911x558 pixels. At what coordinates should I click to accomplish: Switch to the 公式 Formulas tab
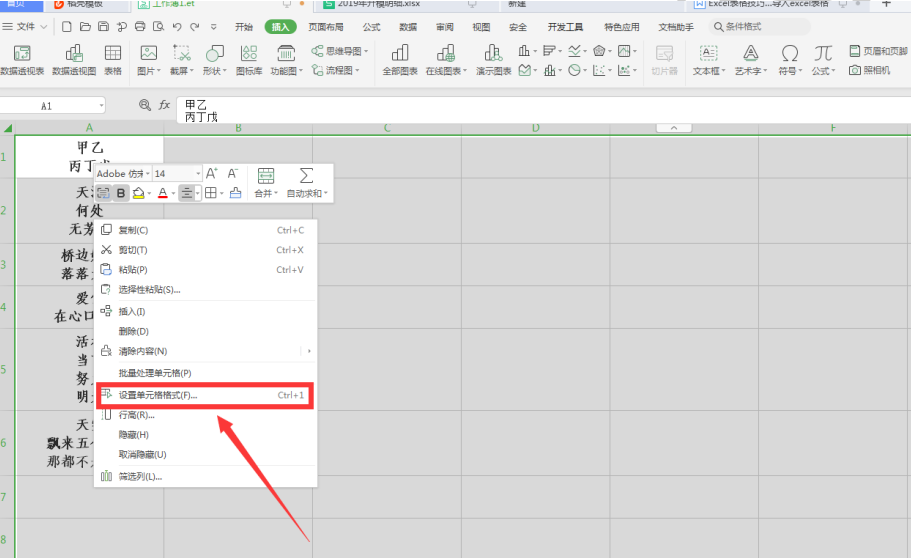(372, 27)
